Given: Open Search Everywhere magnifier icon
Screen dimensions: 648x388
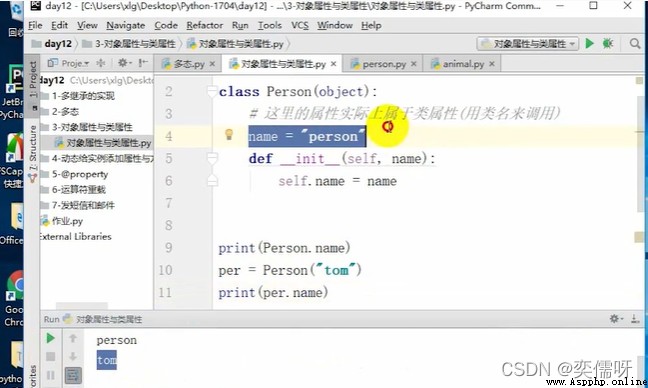Looking at the screenshot, I should pos(634,43).
